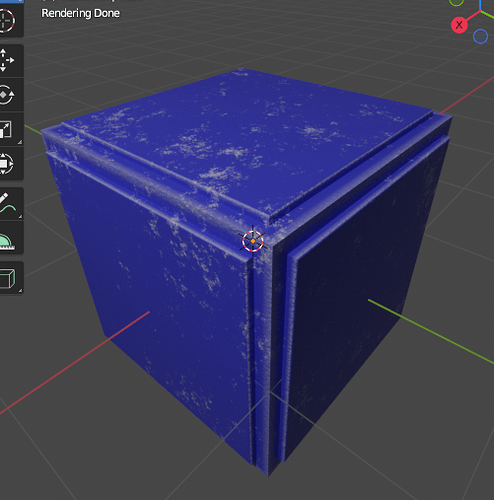Select the Cursor tool in toolbar
Screen dimensions: 494x500
pyautogui.click(x=7, y=20)
